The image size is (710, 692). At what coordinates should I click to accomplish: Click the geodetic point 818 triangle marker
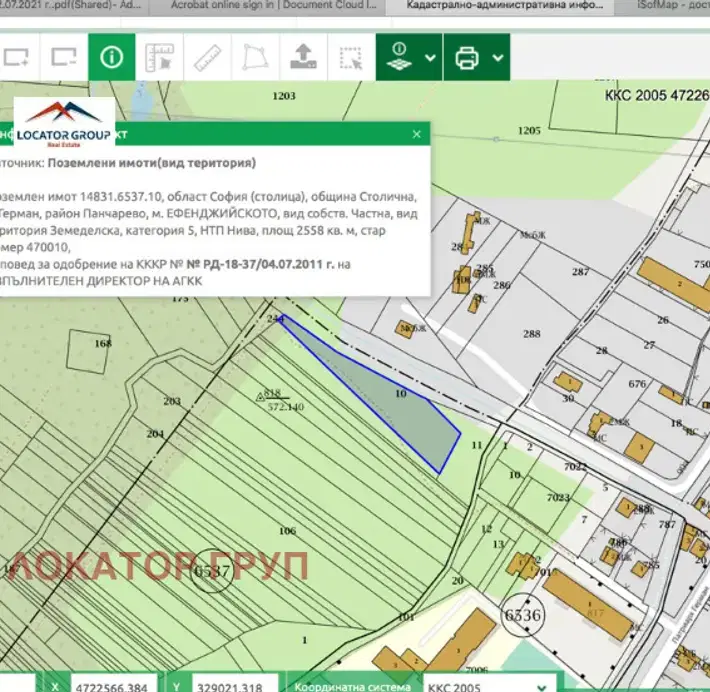260,397
